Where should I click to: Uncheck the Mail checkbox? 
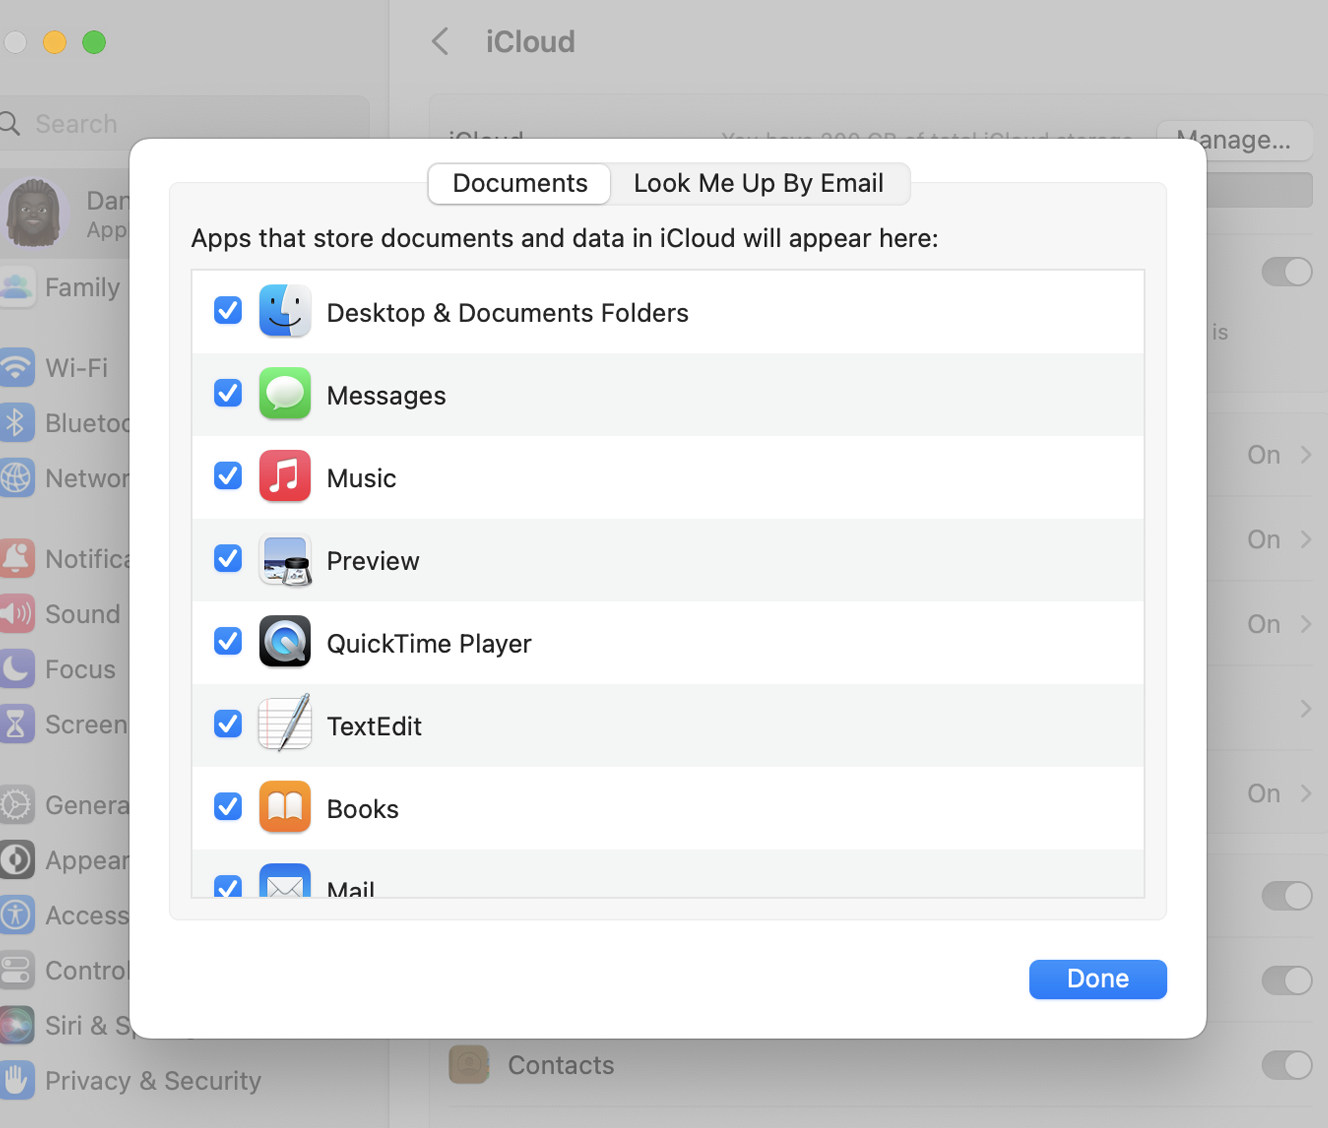(x=228, y=886)
